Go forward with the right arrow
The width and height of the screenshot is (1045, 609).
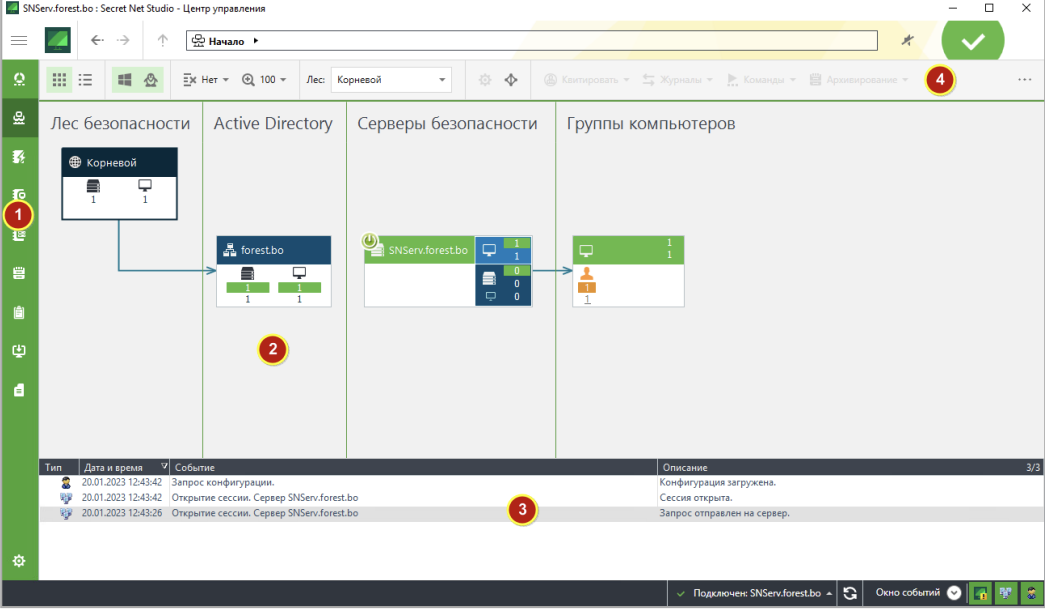123,41
